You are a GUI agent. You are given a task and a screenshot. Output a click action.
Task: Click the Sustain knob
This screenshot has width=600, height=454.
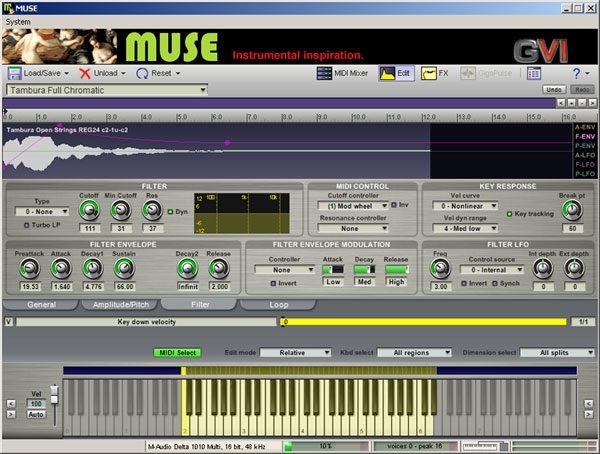coord(124,268)
